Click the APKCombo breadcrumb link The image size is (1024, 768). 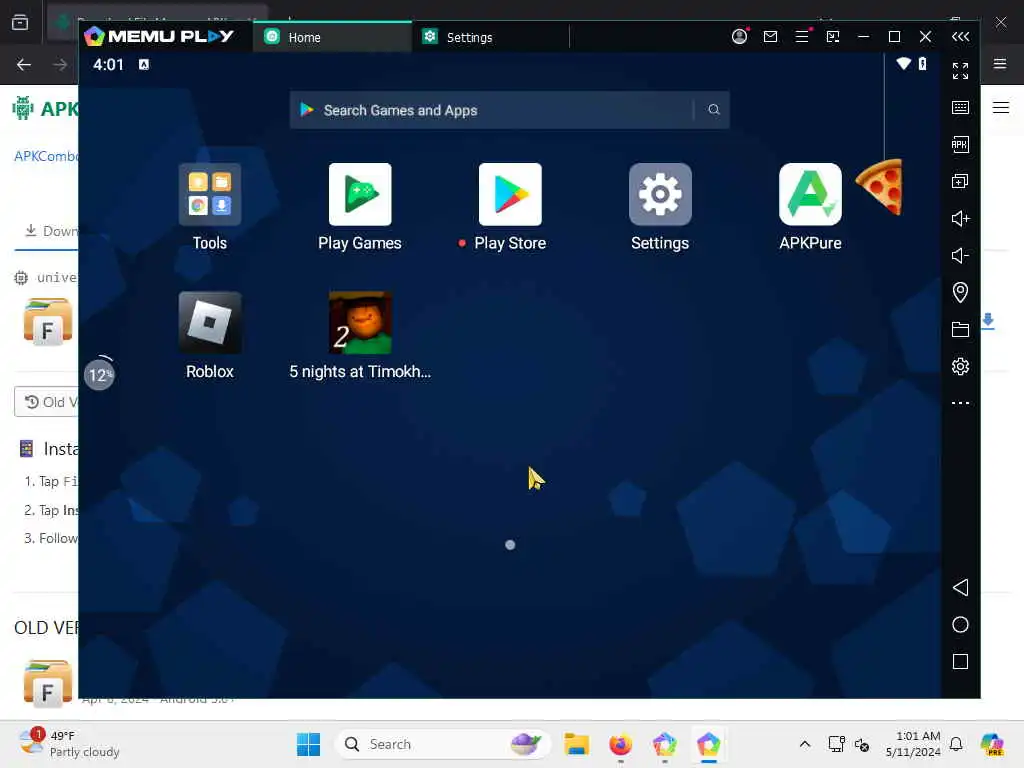click(46, 156)
